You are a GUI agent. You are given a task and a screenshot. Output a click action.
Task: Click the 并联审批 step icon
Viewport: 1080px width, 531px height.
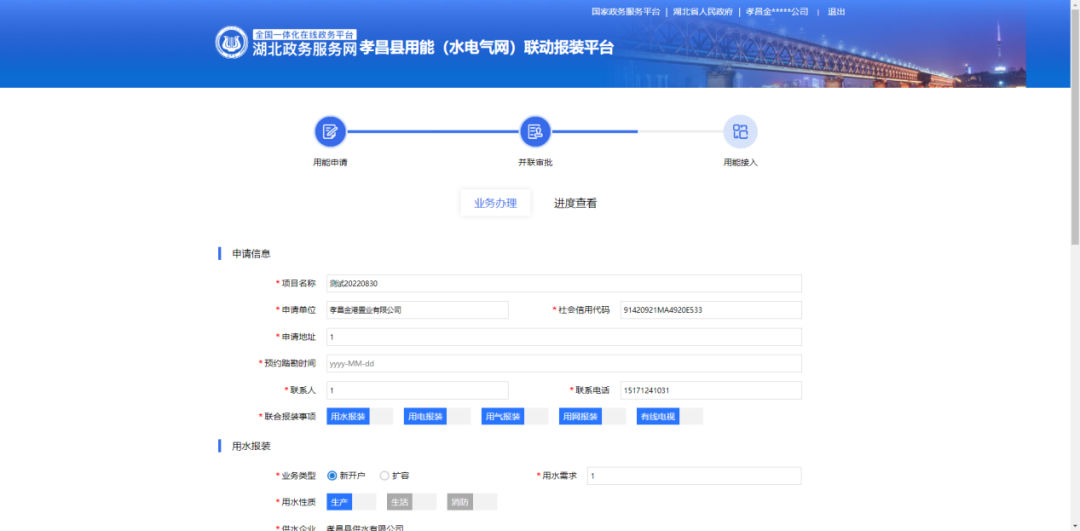tap(535, 131)
